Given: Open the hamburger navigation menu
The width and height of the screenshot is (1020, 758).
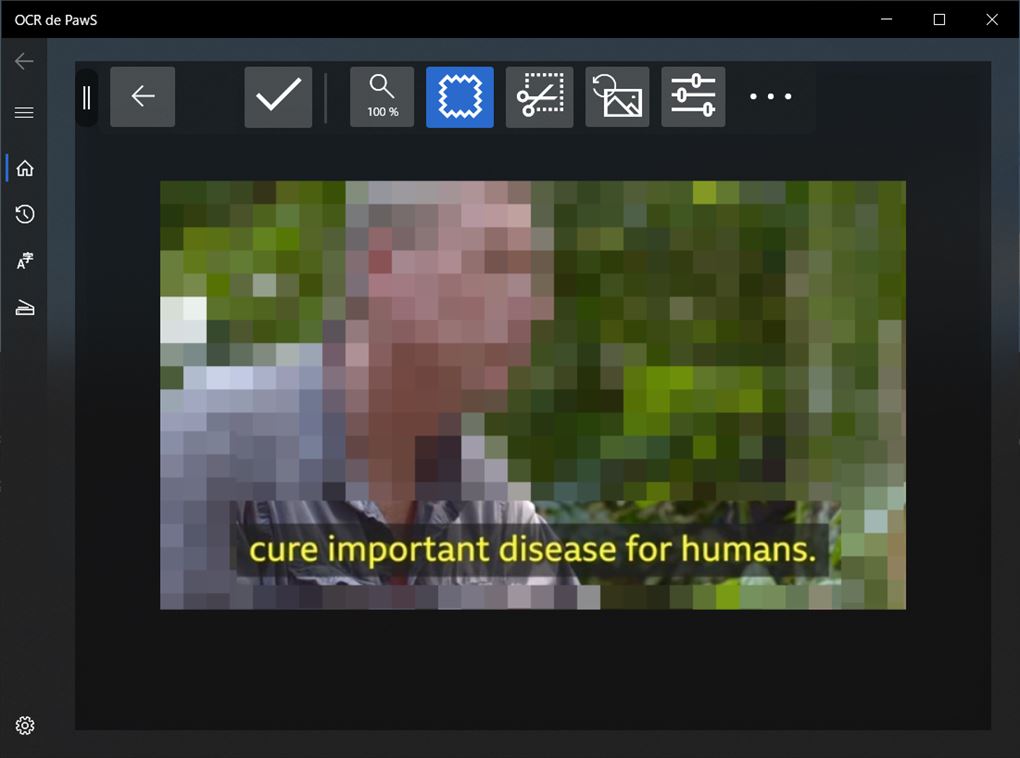Looking at the screenshot, I should pyautogui.click(x=24, y=113).
